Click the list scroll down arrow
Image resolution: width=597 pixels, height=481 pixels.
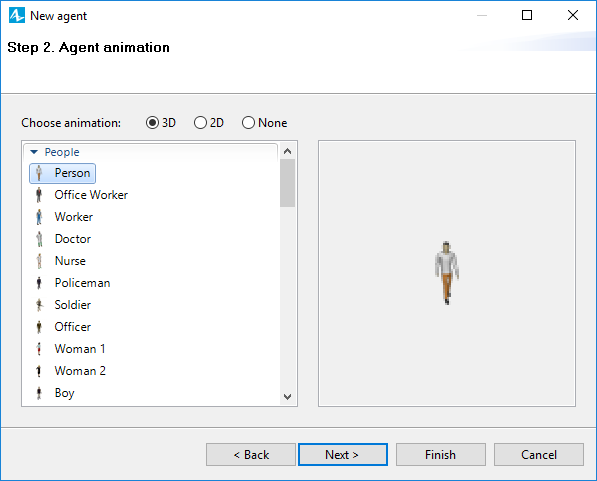[x=287, y=397]
